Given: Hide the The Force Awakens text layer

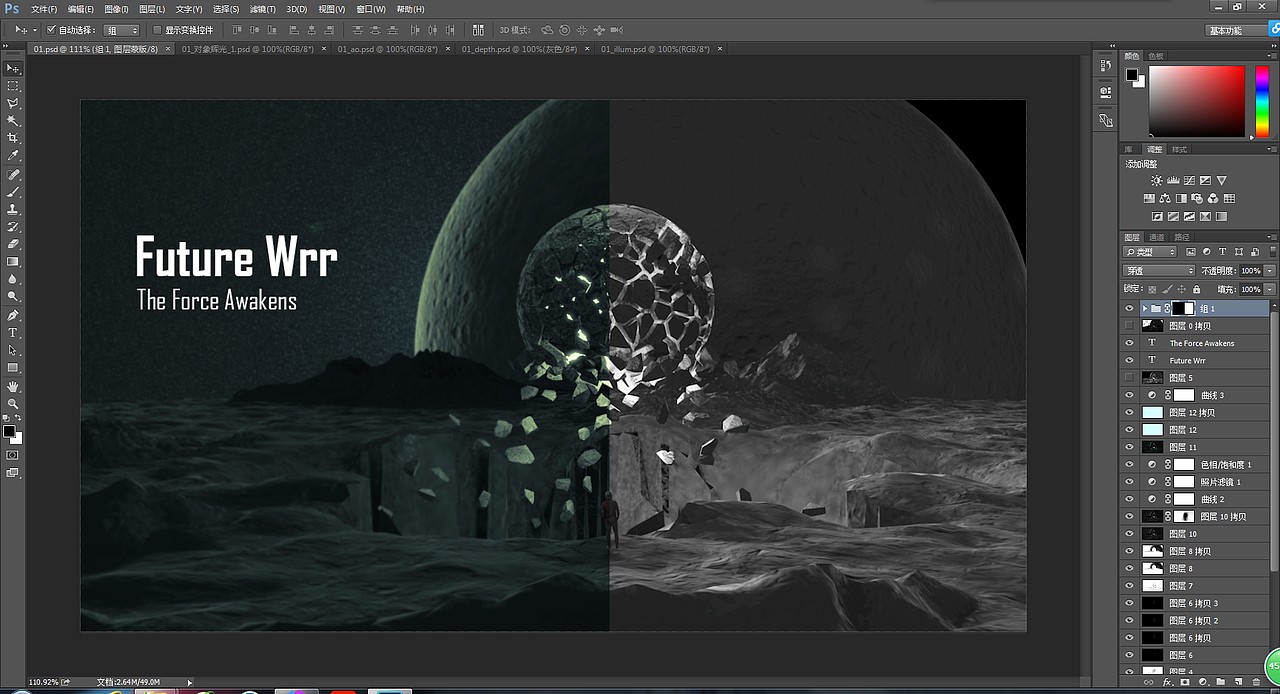Looking at the screenshot, I should click(1129, 343).
